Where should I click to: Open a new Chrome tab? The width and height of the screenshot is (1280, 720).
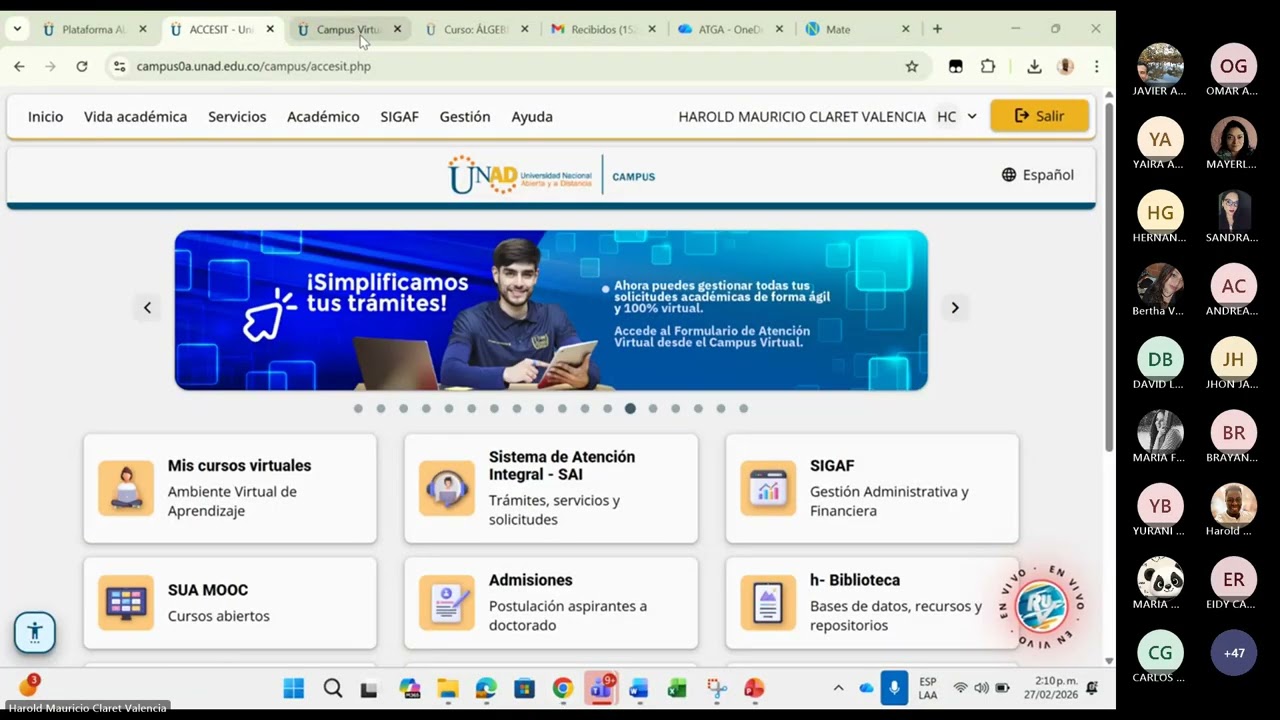point(937,29)
